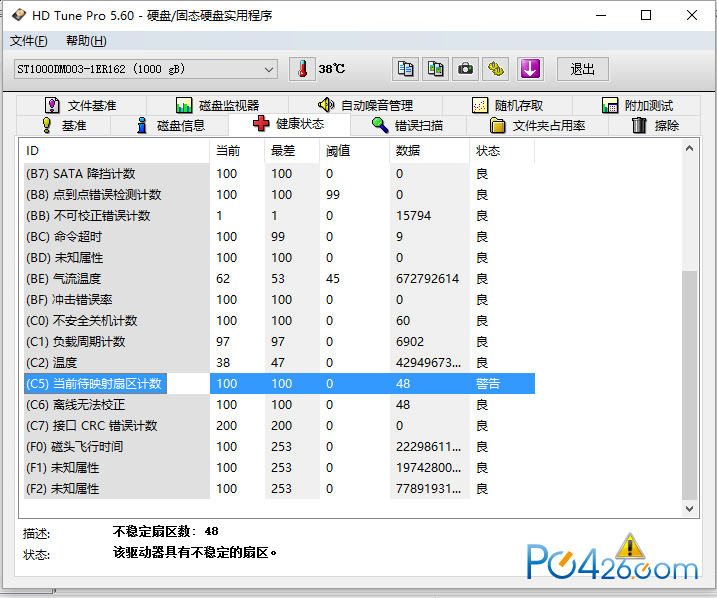Click the magnifier 错误扫描 icon
717x598 pixels.
[x=380, y=125]
